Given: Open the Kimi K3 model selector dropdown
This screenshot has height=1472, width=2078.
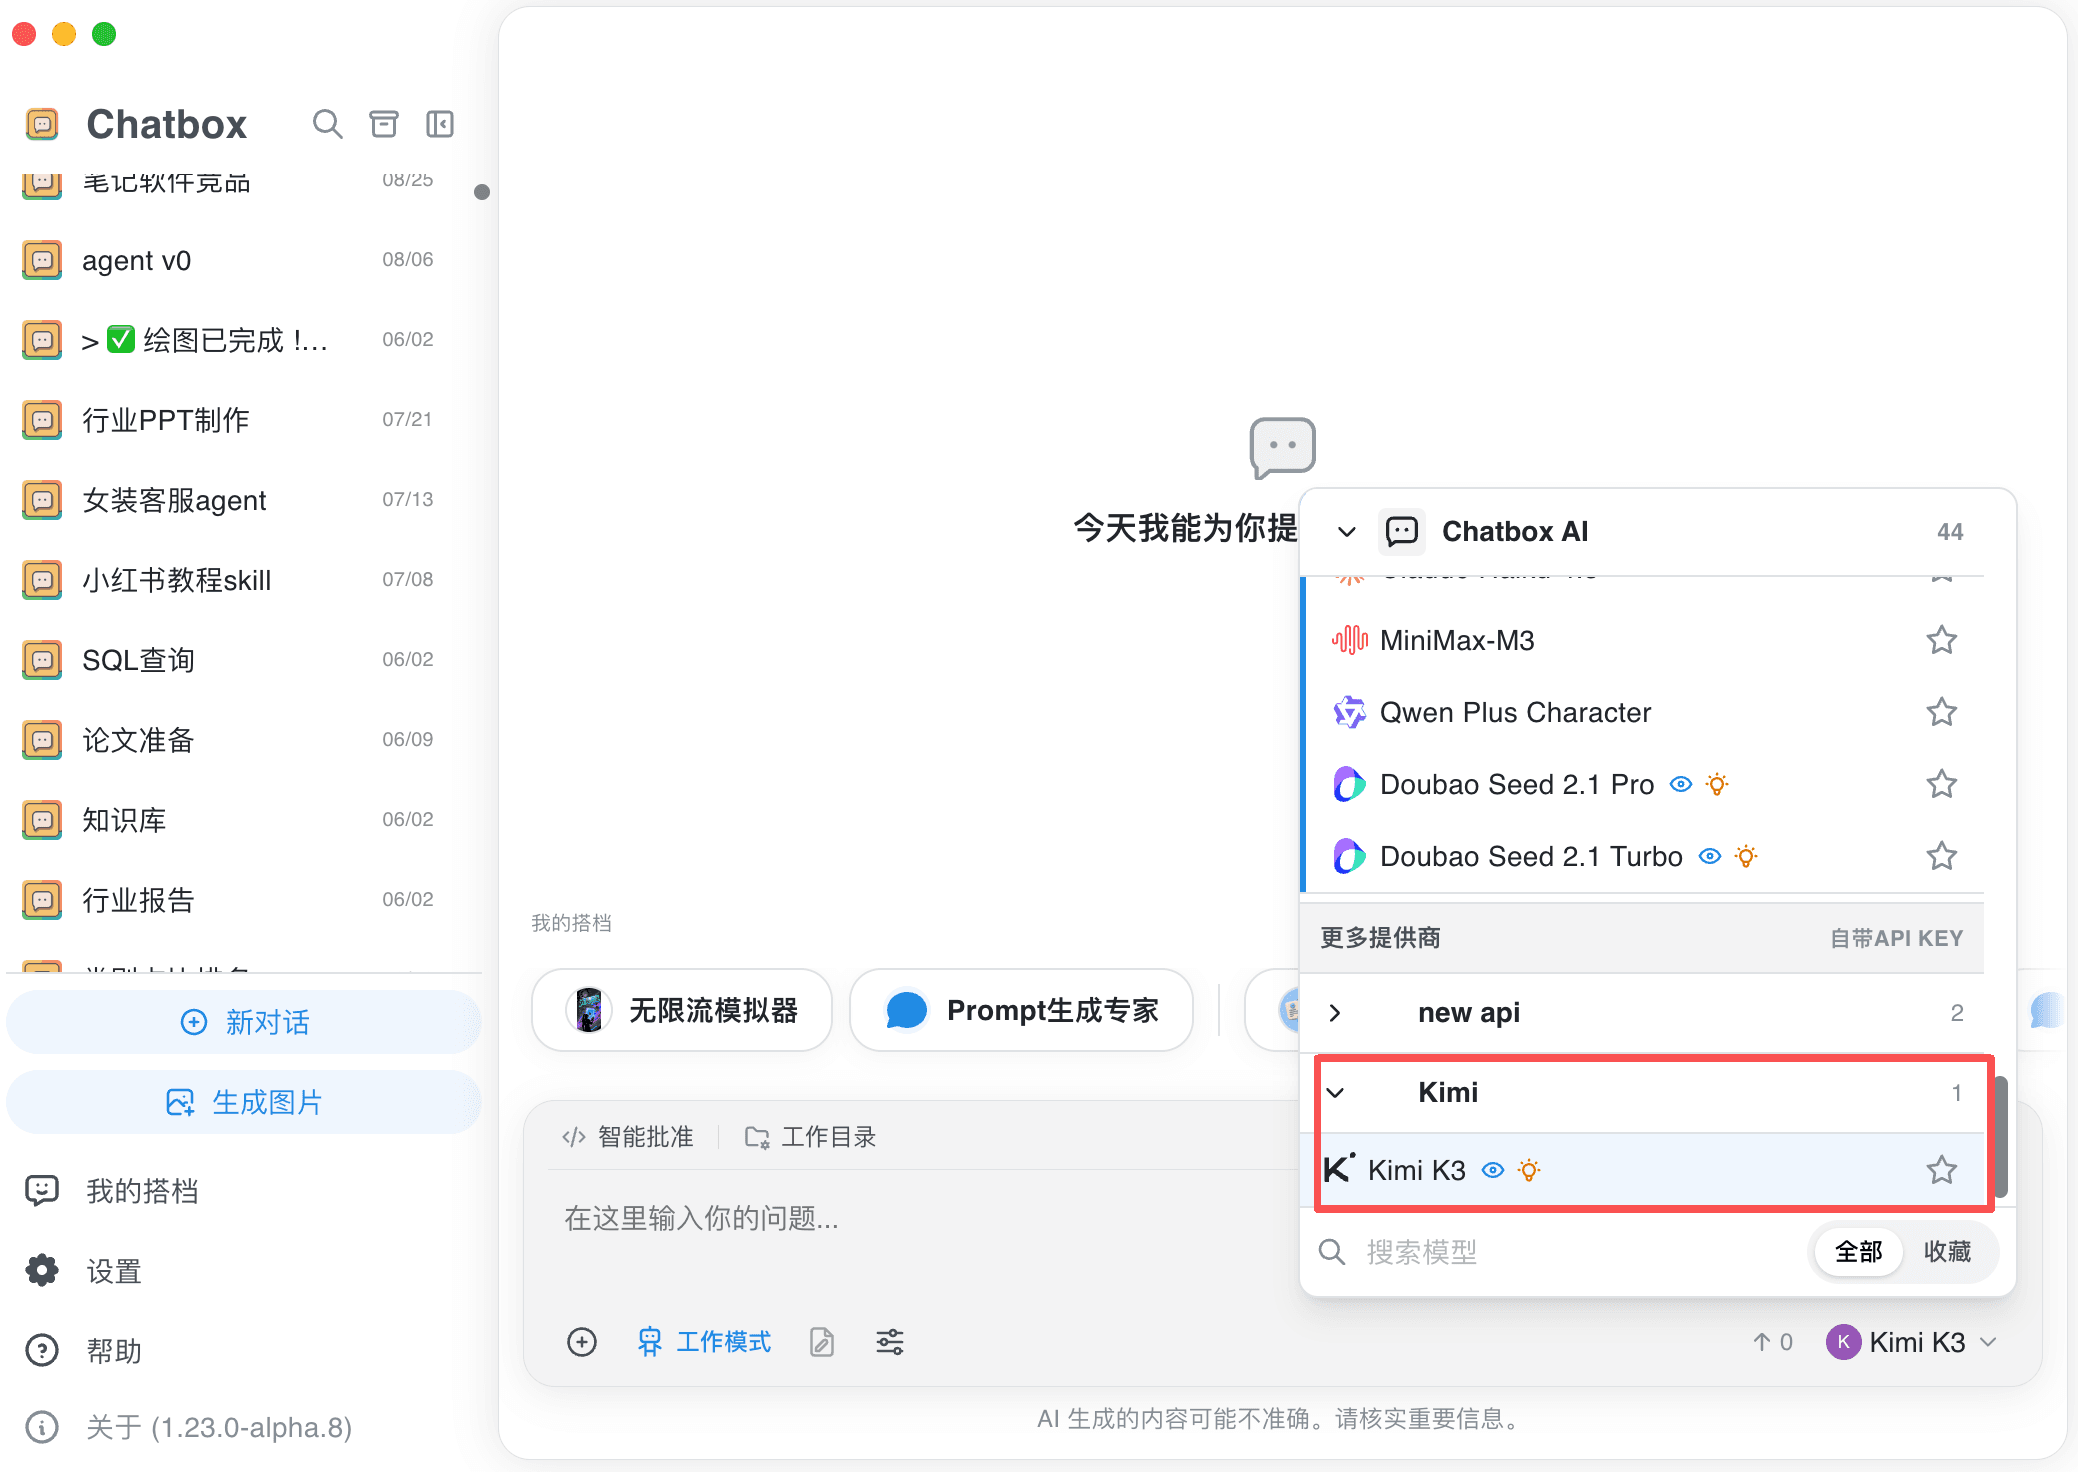Looking at the screenshot, I should tap(1911, 1342).
